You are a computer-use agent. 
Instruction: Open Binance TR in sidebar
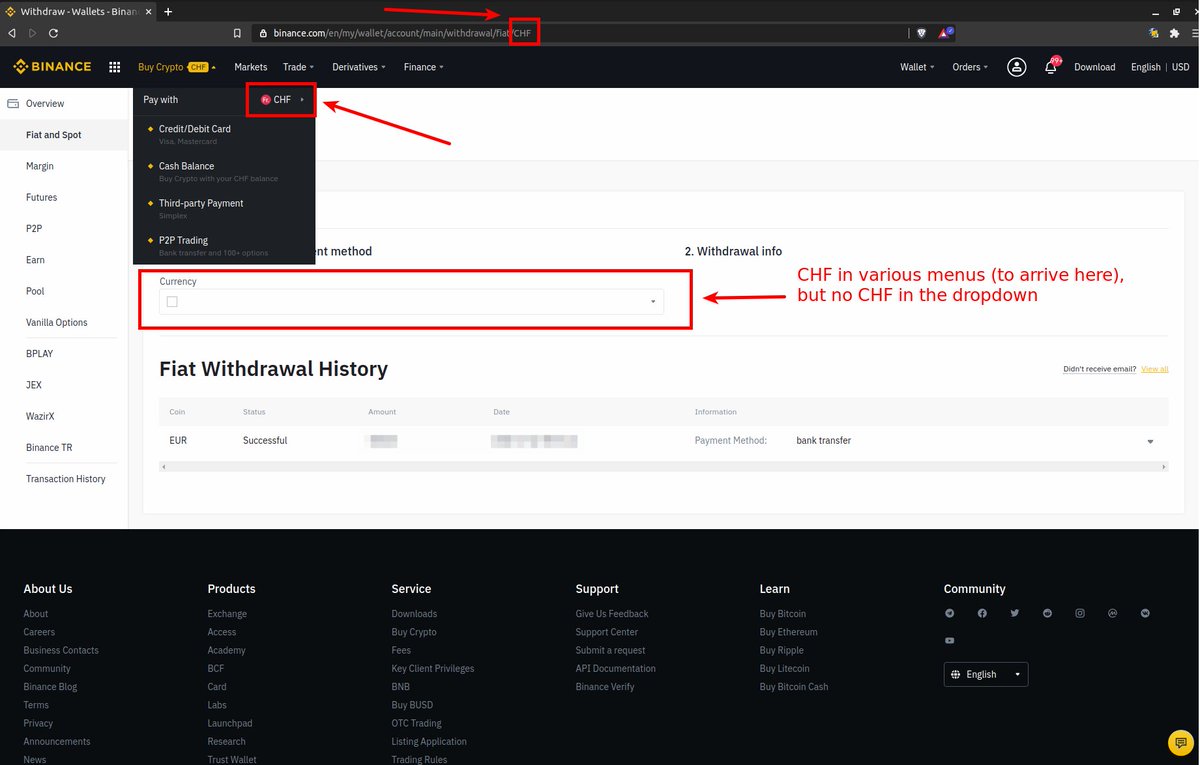click(x=49, y=448)
